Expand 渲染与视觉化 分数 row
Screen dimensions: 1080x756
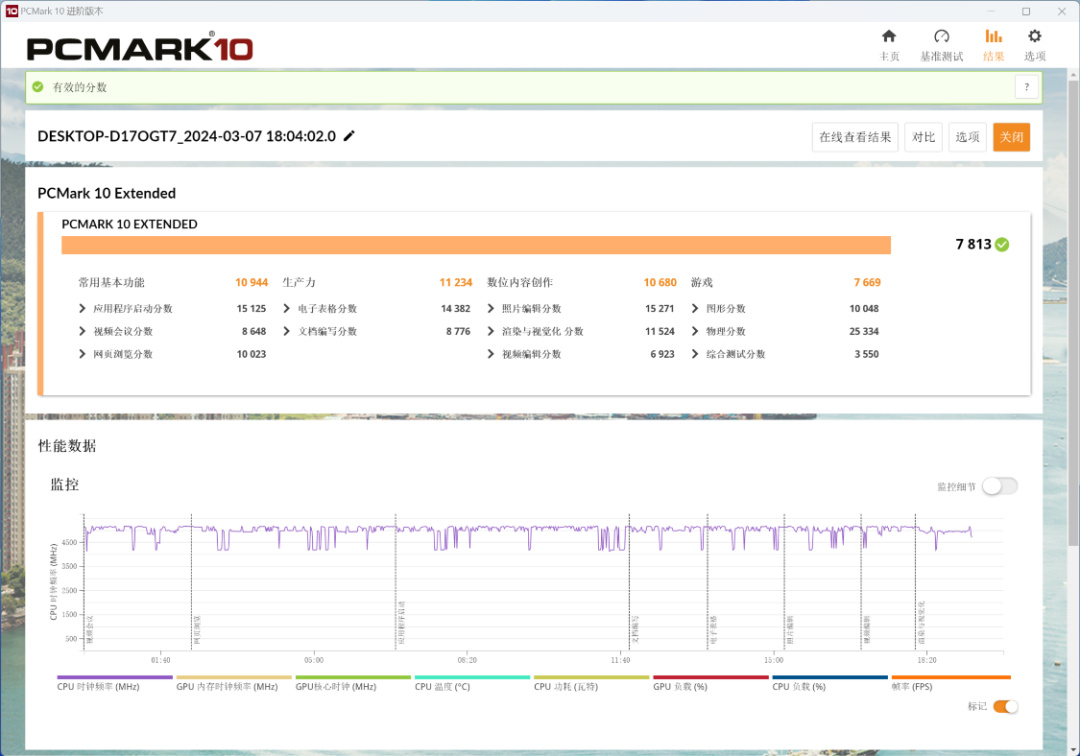coord(490,331)
